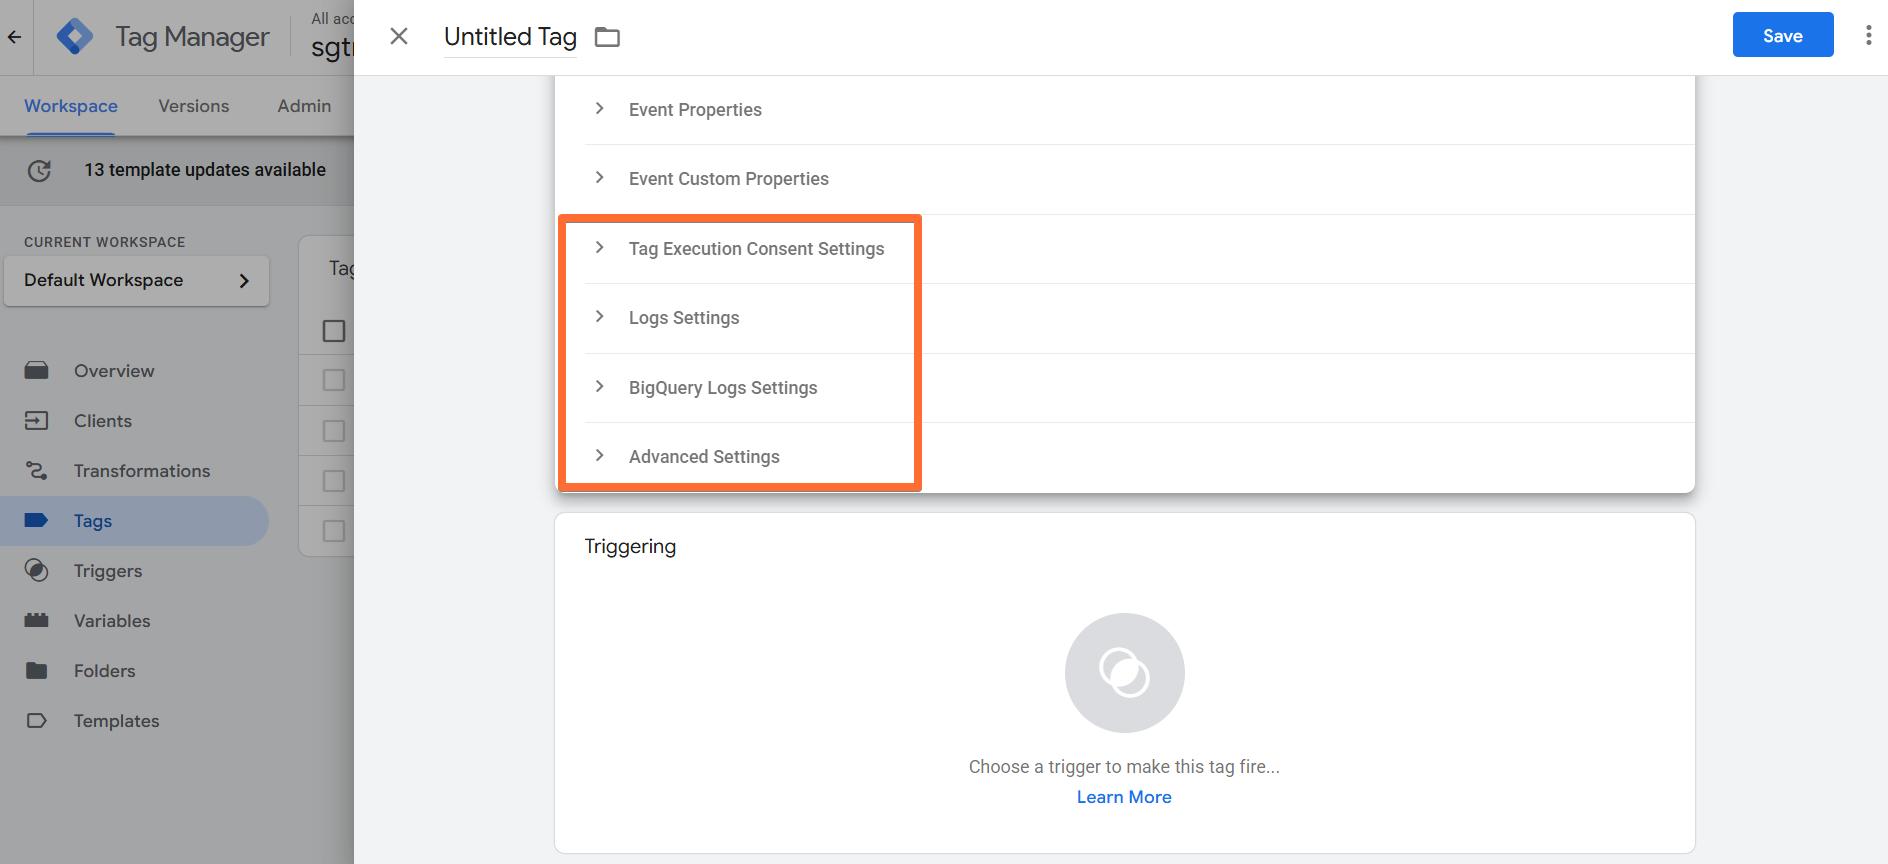Switch to the Admin tab

(304, 106)
